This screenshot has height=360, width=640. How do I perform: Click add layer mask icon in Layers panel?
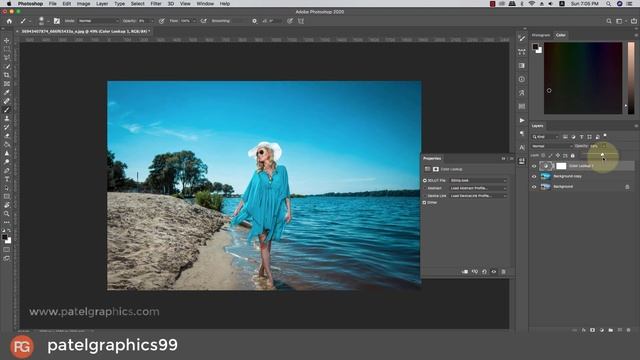click(x=593, y=330)
